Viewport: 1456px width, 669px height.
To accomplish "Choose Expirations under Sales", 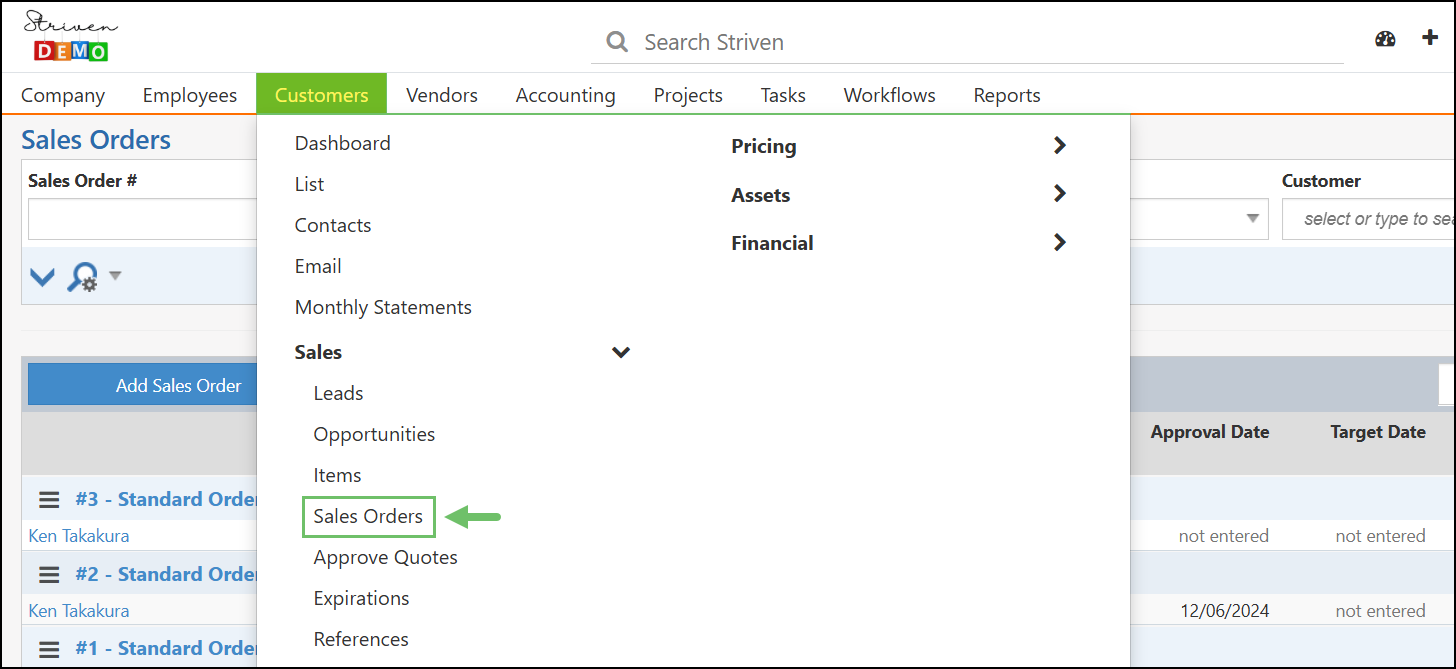I will pyautogui.click(x=361, y=598).
